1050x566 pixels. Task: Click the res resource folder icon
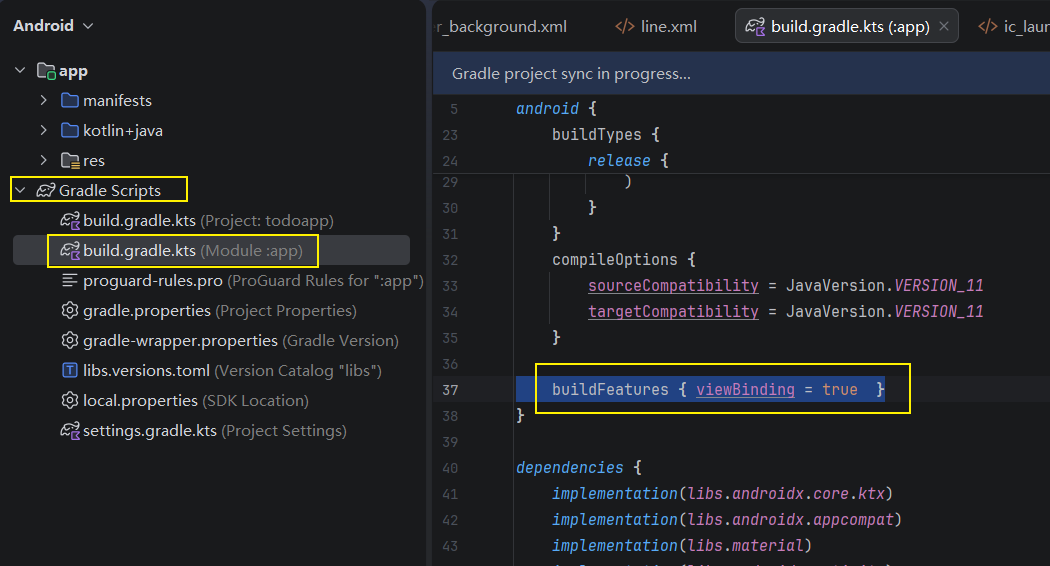click(x=70, y=161)
